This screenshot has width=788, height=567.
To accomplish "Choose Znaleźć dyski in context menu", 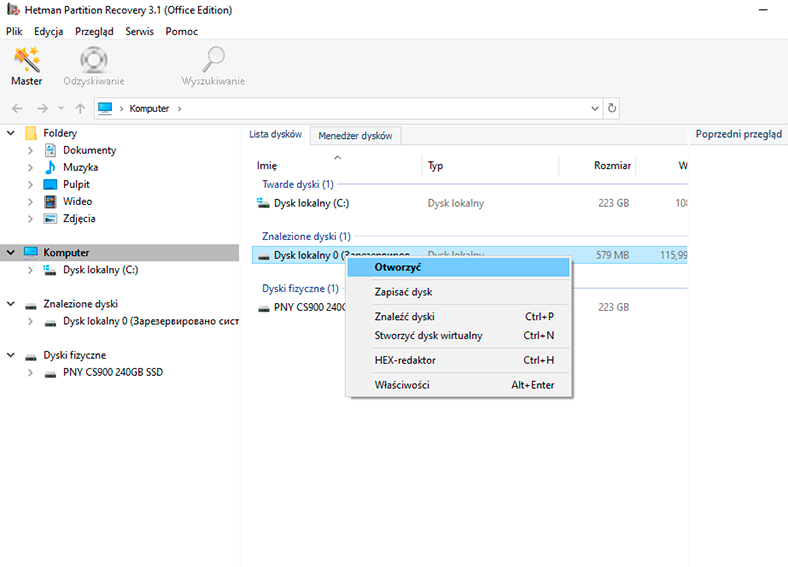I will pyautogui.click(x=459, y=317).
